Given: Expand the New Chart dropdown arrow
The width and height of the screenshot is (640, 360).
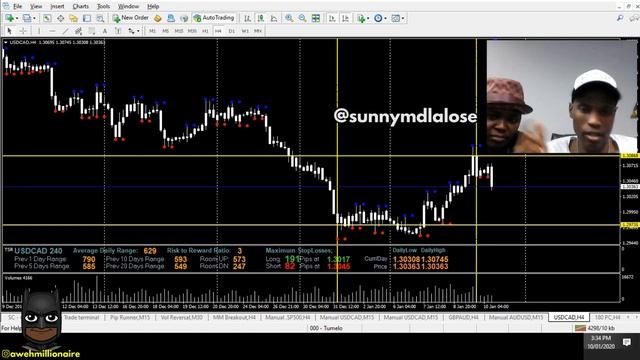Looking at the screenshot, I should click(17, 18).
